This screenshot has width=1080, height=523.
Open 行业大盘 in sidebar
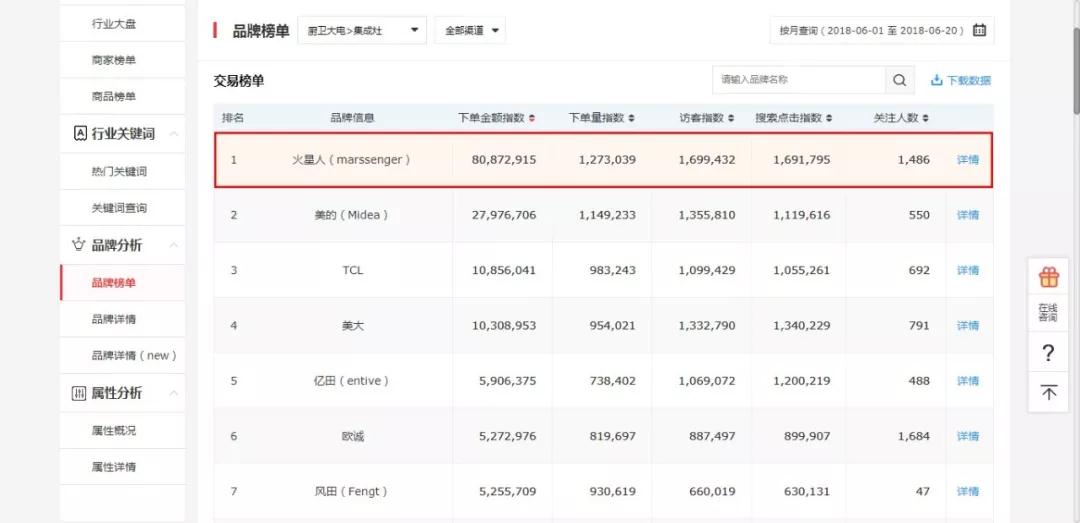click(x=114, y=23)
